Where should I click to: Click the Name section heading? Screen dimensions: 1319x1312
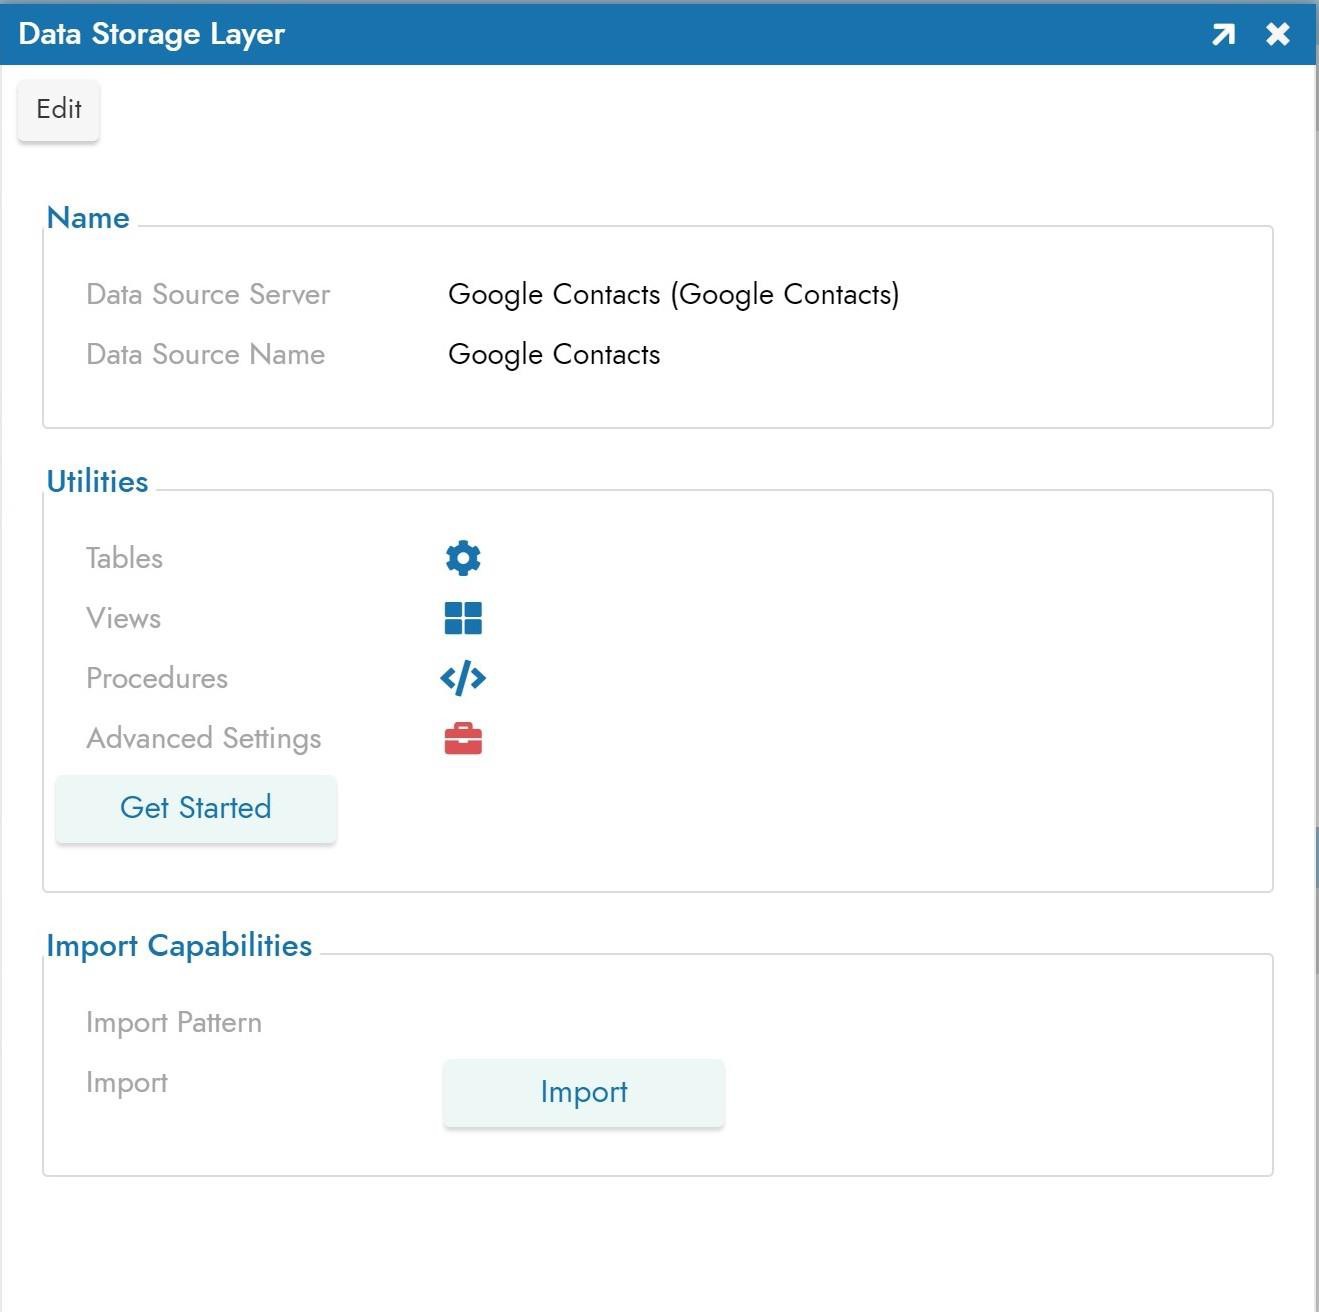click(x=88, y=218)
